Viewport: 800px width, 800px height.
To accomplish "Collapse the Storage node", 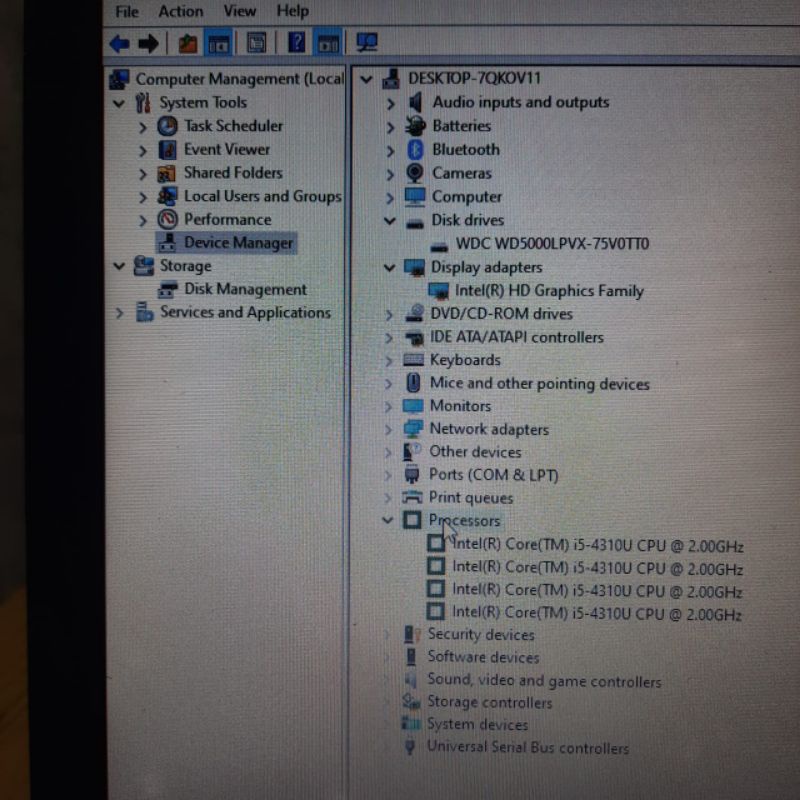I will click(119, 266).
